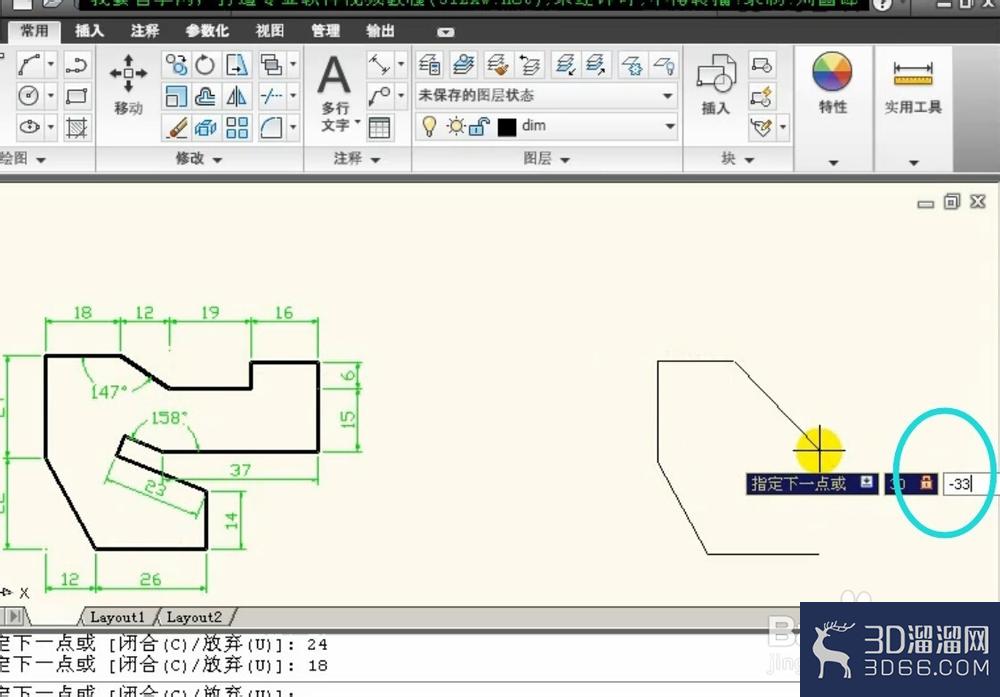Select the Erase tool icon
This screenshot has width=1000, height=697.
pos(176,127)
